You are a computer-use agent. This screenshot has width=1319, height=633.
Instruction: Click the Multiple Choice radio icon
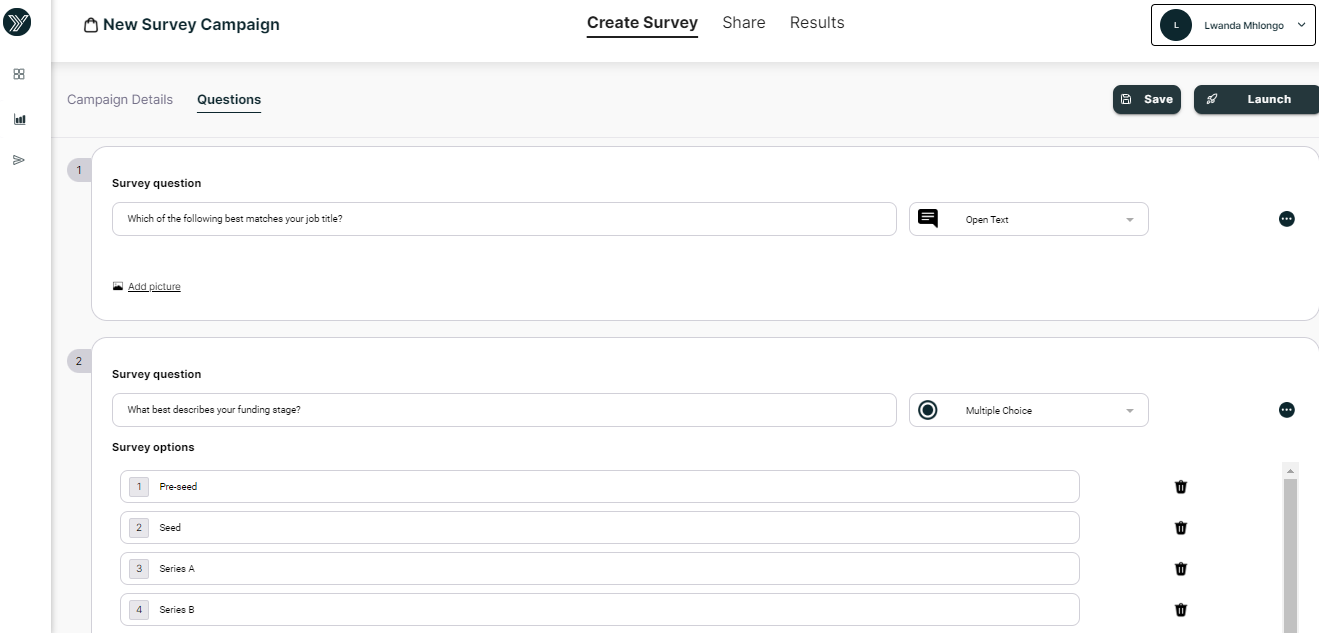click(x=928, y=410)
